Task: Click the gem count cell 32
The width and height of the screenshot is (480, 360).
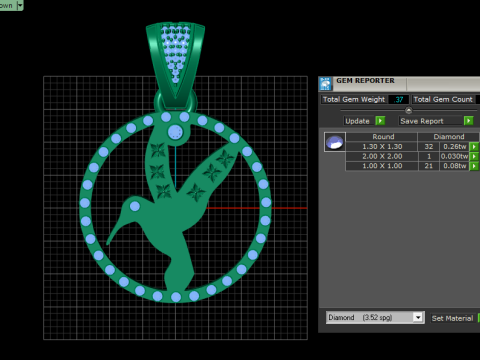Action: (x=429, y=146)
